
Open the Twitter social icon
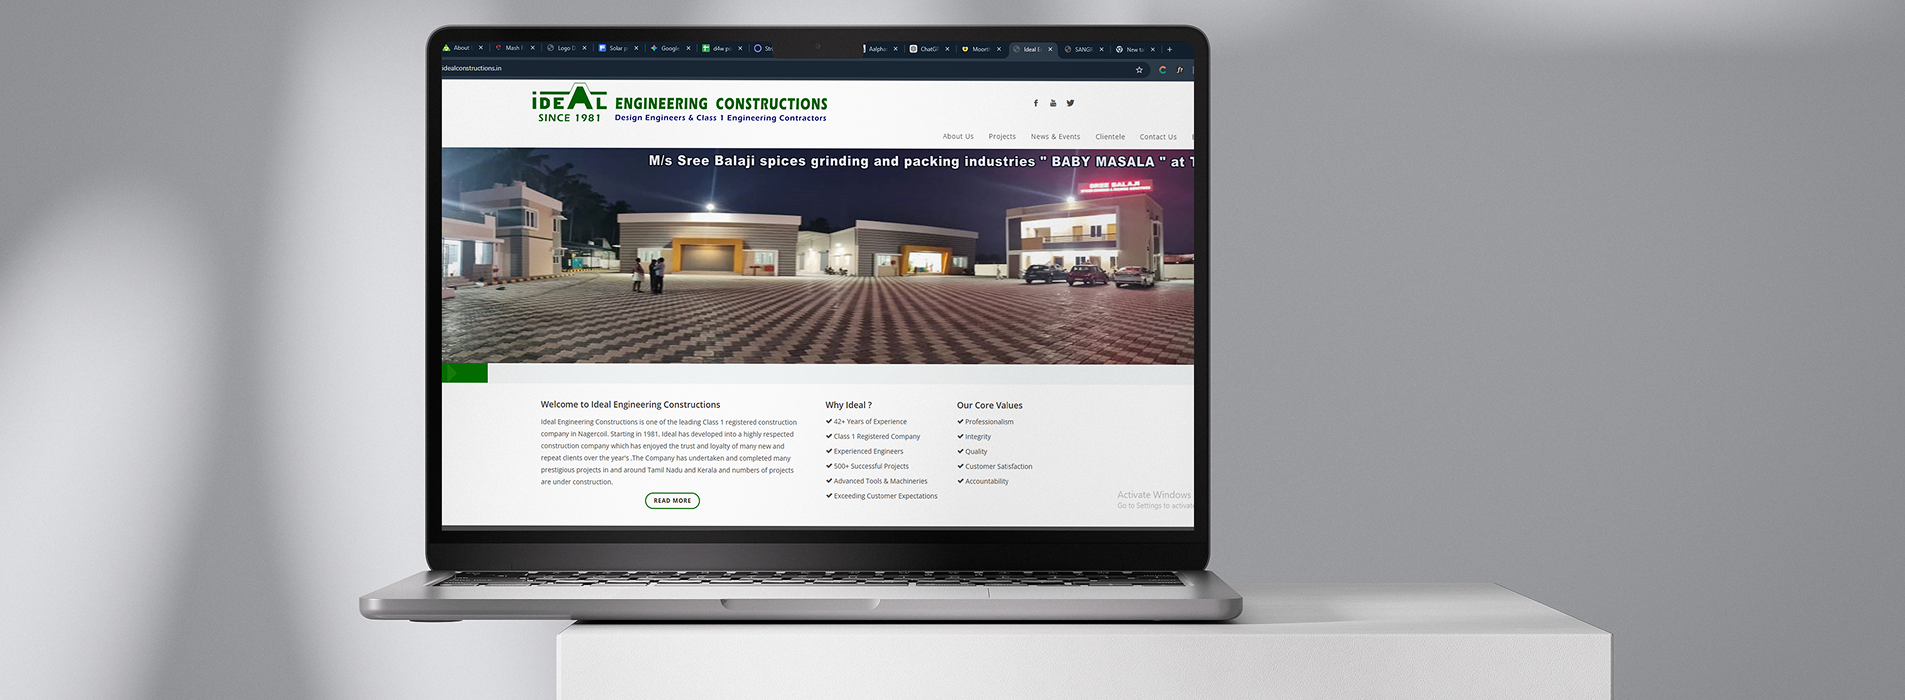(x=1070, y=103)
